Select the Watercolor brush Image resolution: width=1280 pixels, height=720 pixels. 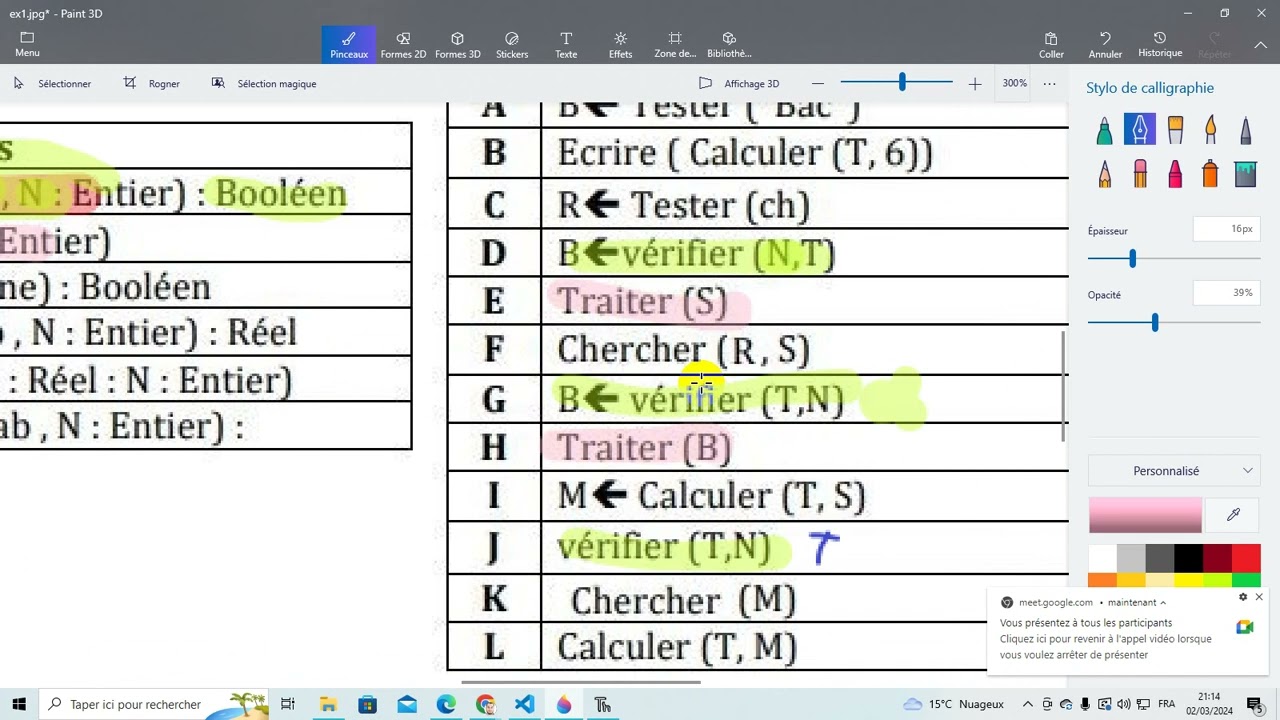pos(1210,131)
